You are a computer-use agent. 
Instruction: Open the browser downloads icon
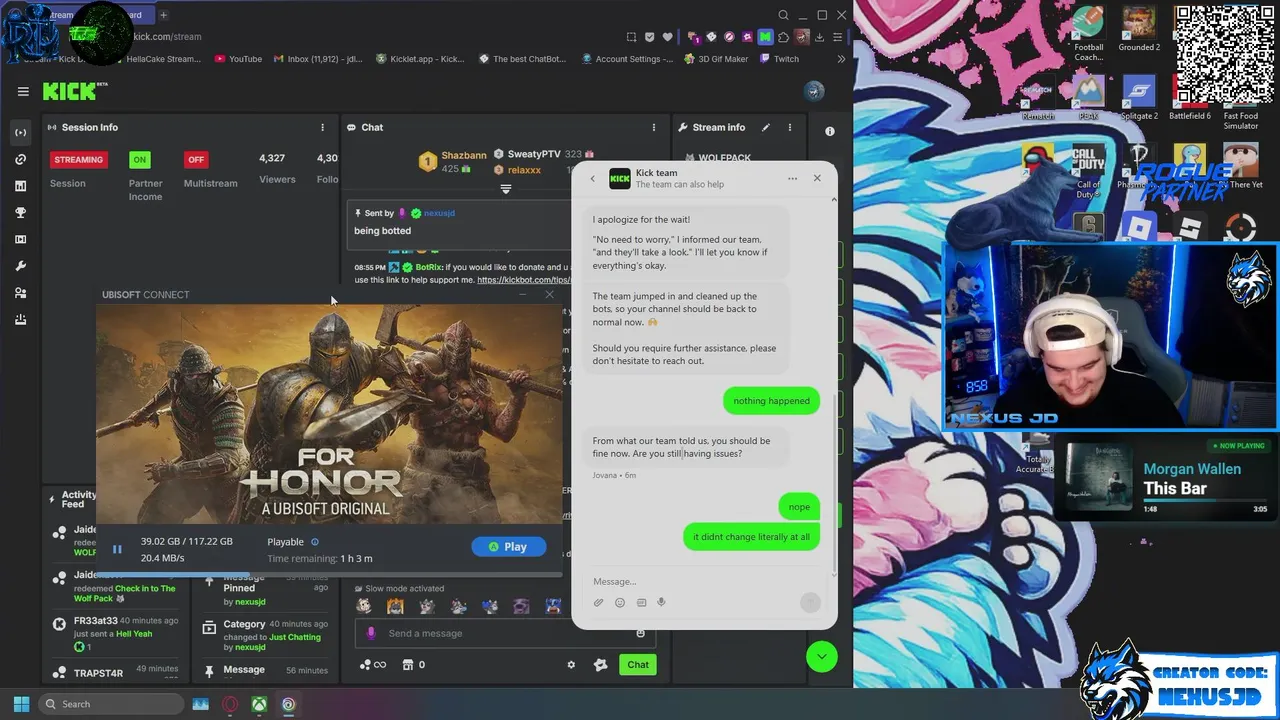819,37
